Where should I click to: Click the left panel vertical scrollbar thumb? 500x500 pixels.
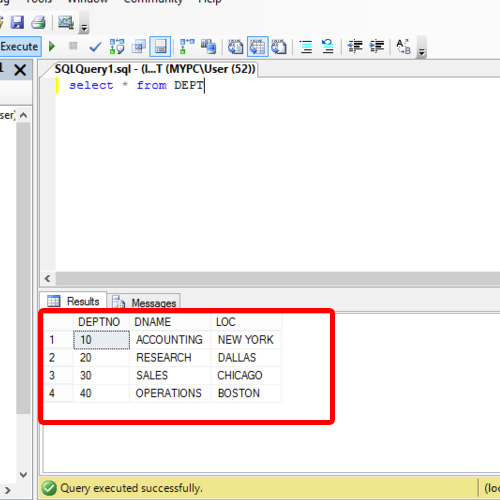point(23,269)
